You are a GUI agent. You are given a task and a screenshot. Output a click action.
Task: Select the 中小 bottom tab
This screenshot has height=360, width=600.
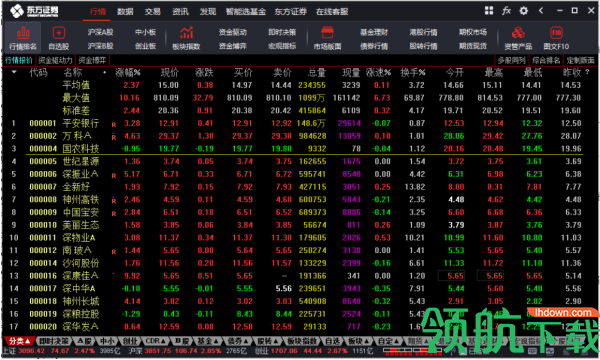(x=107, y=340)
